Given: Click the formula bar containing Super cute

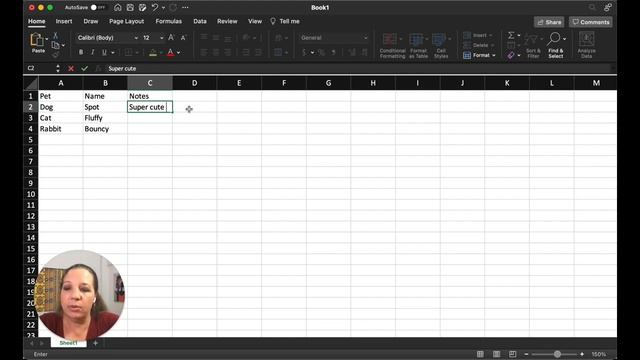Looking at the screenshot, I should click(359, 69).
